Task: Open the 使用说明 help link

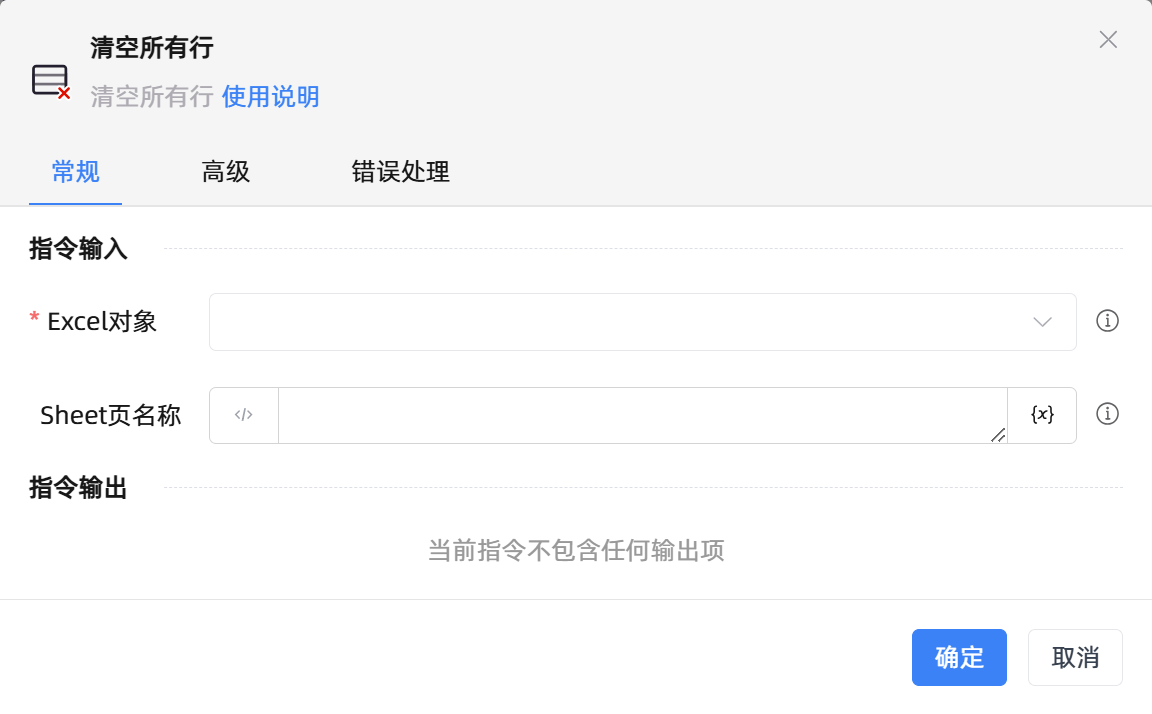Action: point(270,97)
